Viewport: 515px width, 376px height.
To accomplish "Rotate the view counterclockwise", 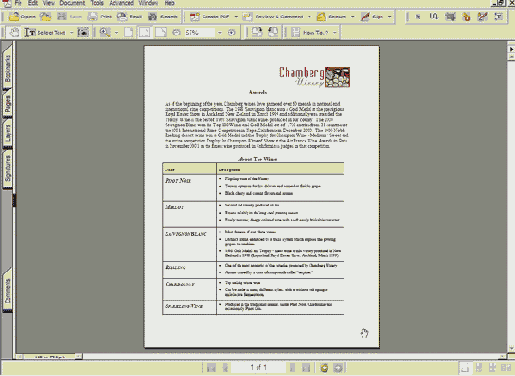I will [x=273, y=32].
